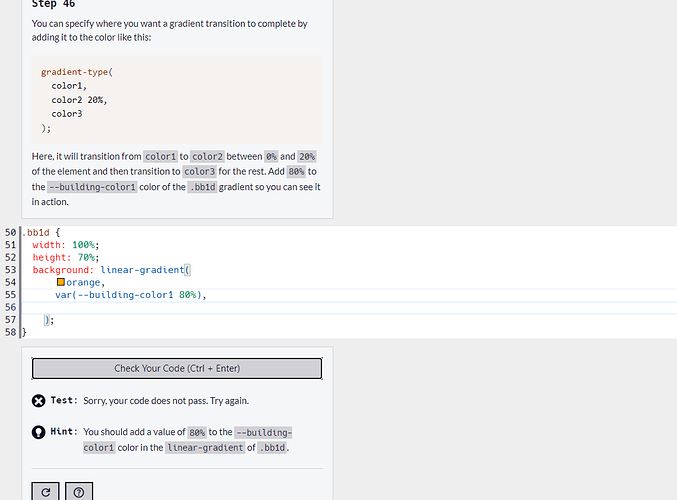Click the failed test X icon
The height and width of the screenshot is (500, 677).
(x=38, y=401)
